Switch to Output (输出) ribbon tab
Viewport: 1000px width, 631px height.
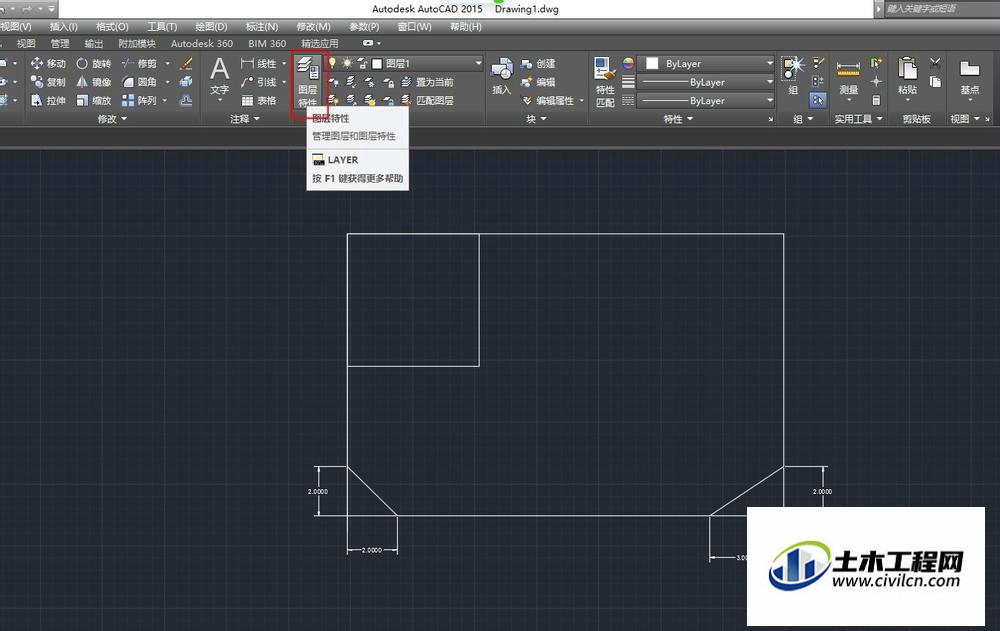(94, 43)
